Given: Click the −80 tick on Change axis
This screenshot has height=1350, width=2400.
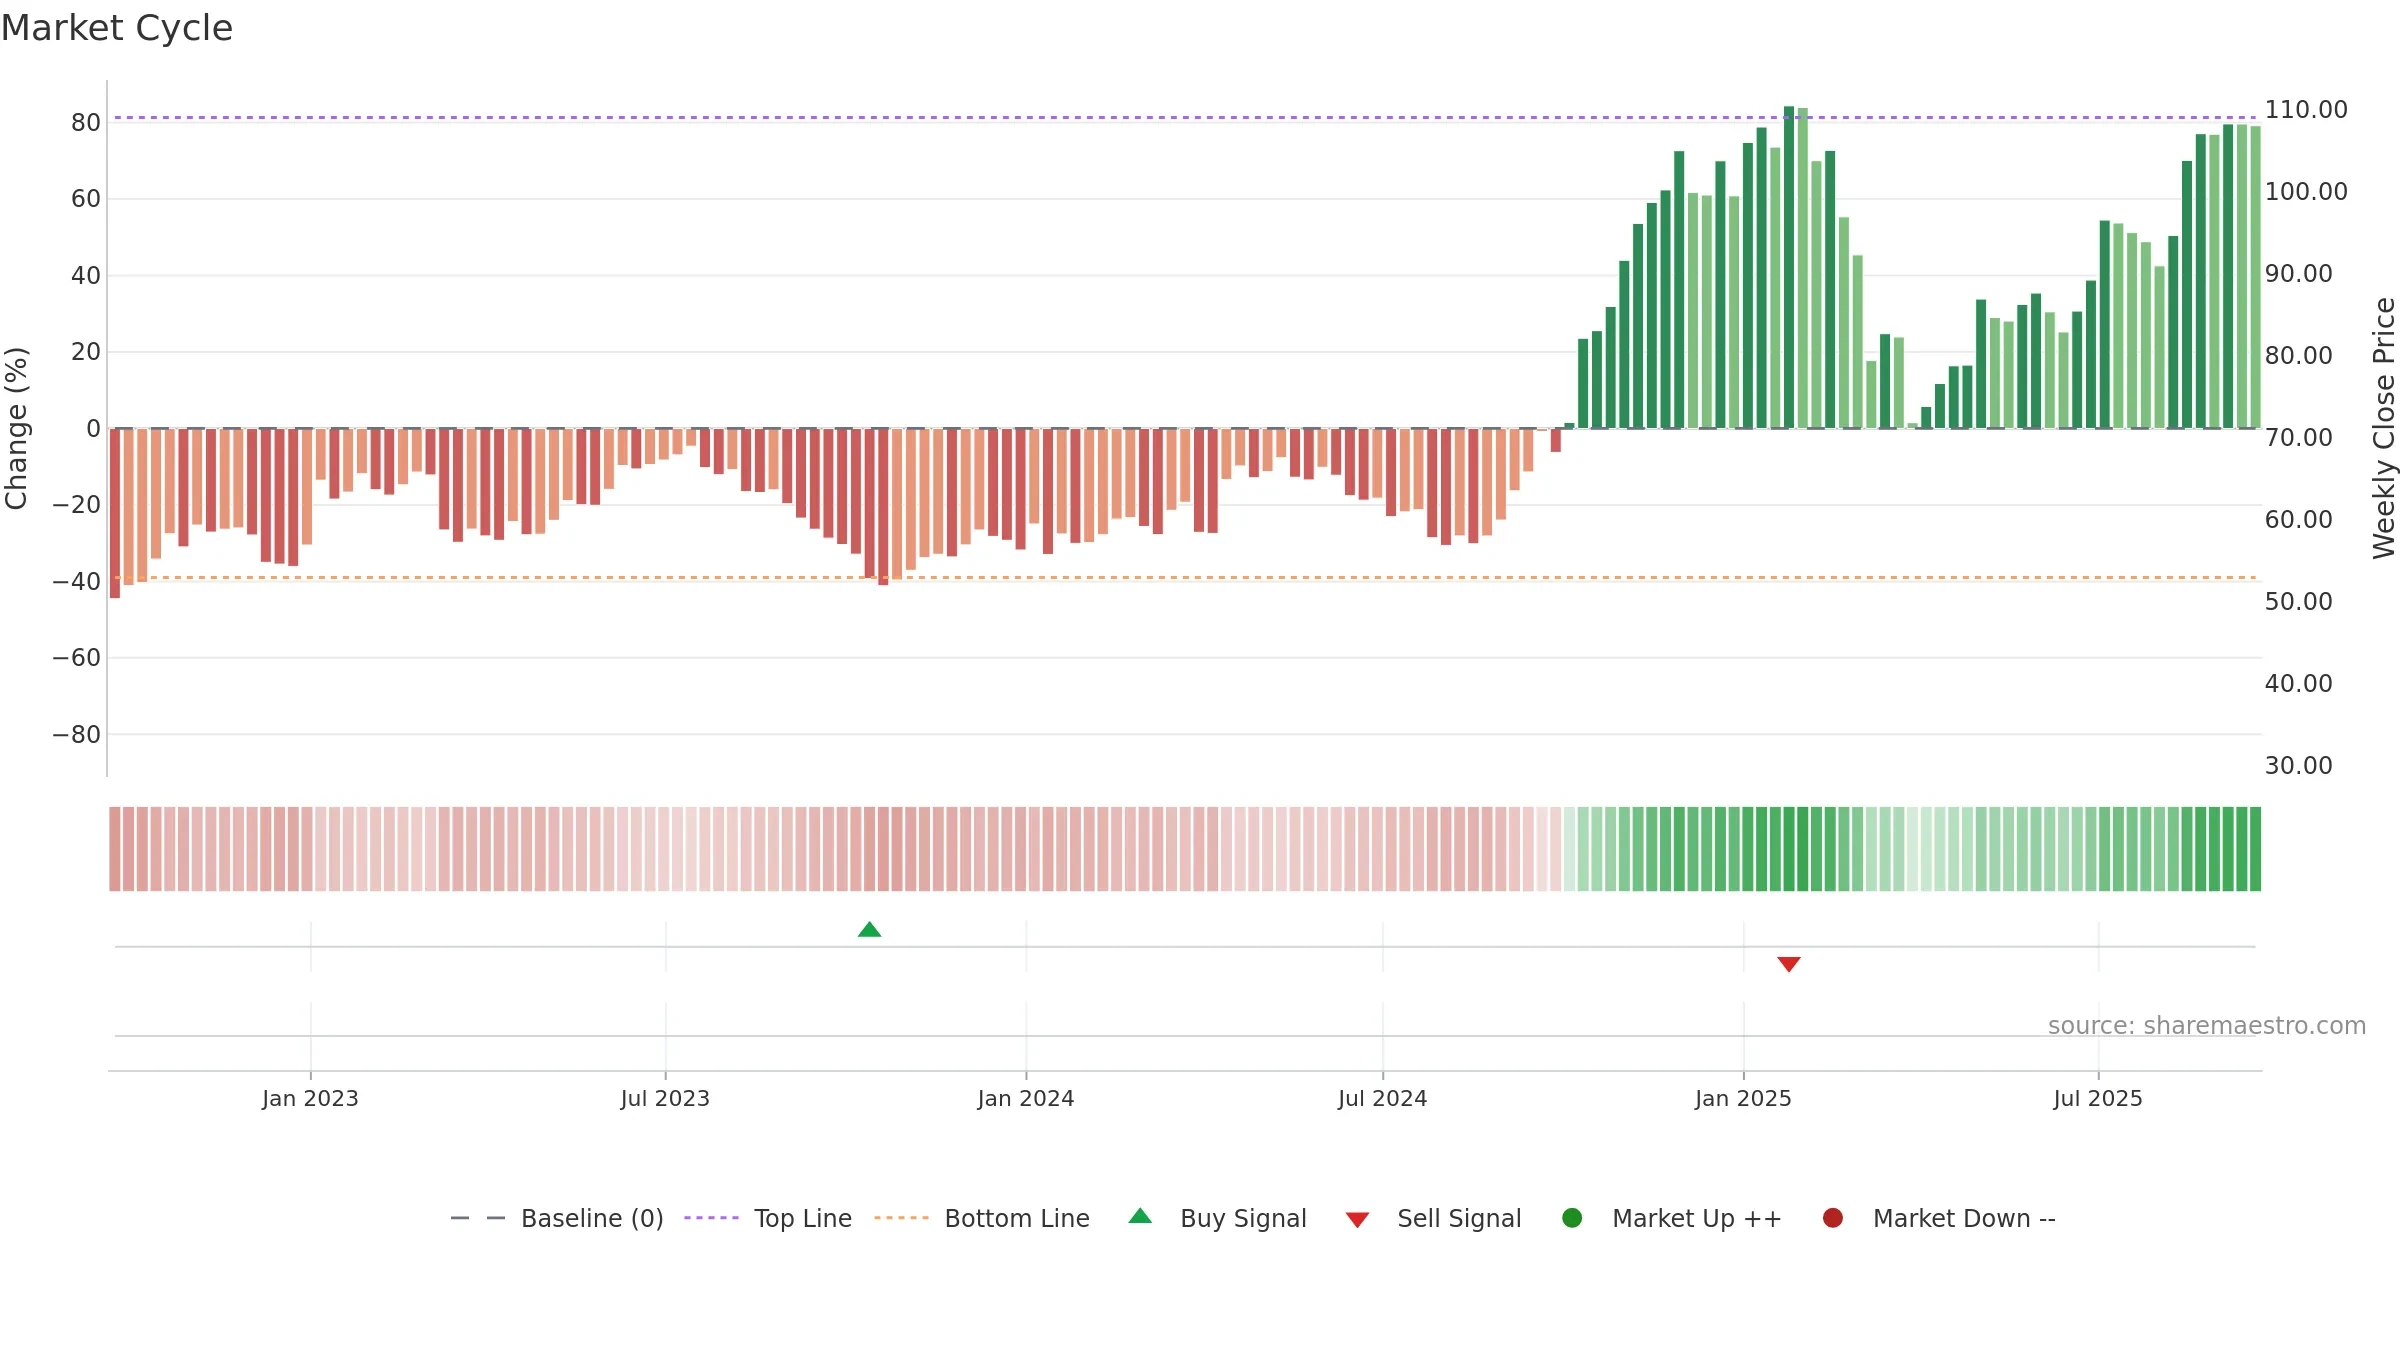Looking at the screenshot, I should pos(77,735).
